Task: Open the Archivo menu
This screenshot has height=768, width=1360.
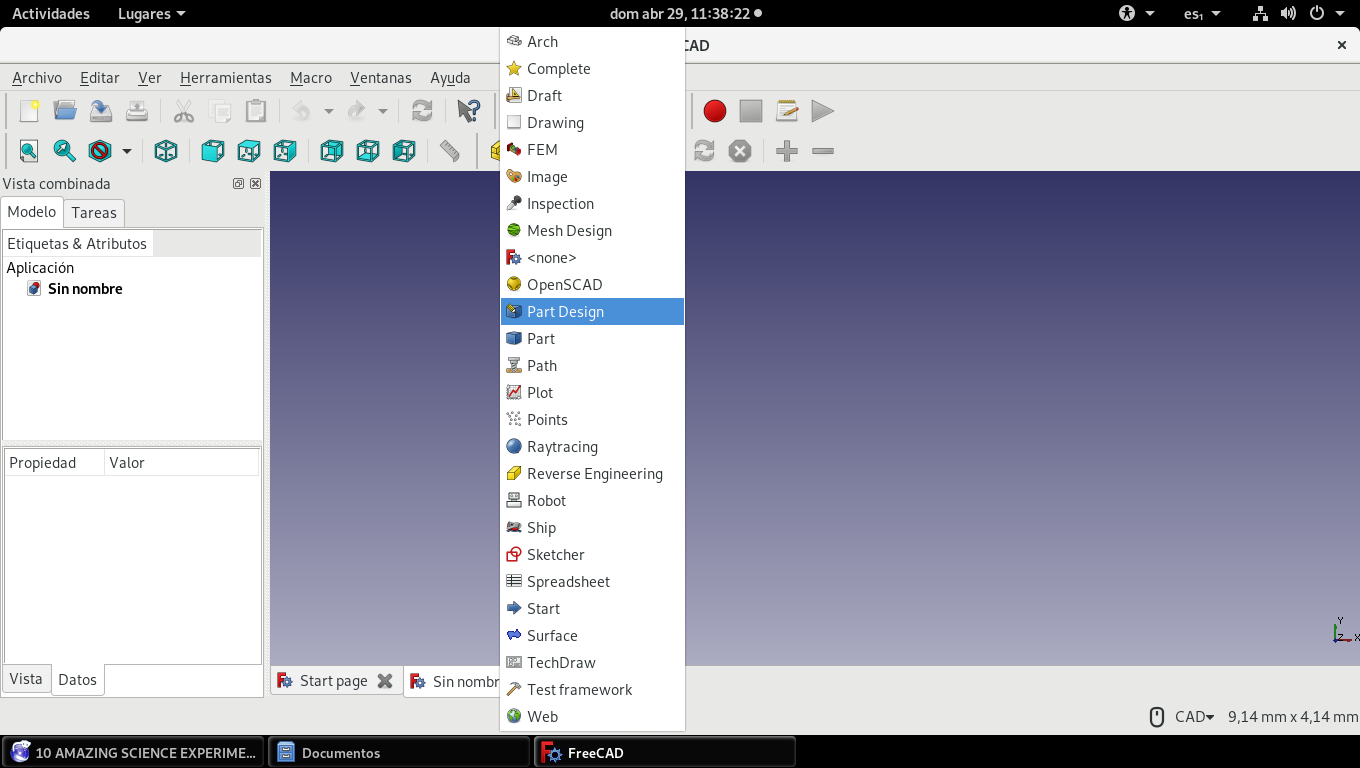Action: [x=37, y=77]
